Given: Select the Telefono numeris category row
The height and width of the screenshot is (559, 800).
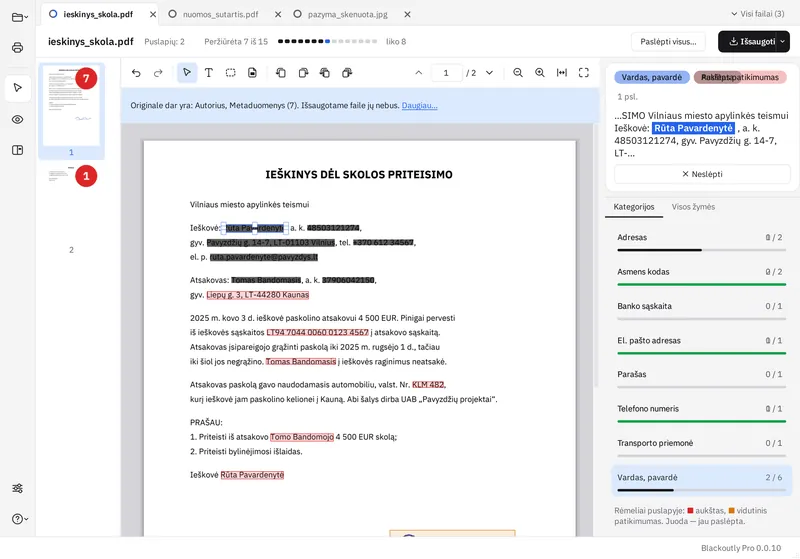Looking at the screenshot, I should coord(702,412).
